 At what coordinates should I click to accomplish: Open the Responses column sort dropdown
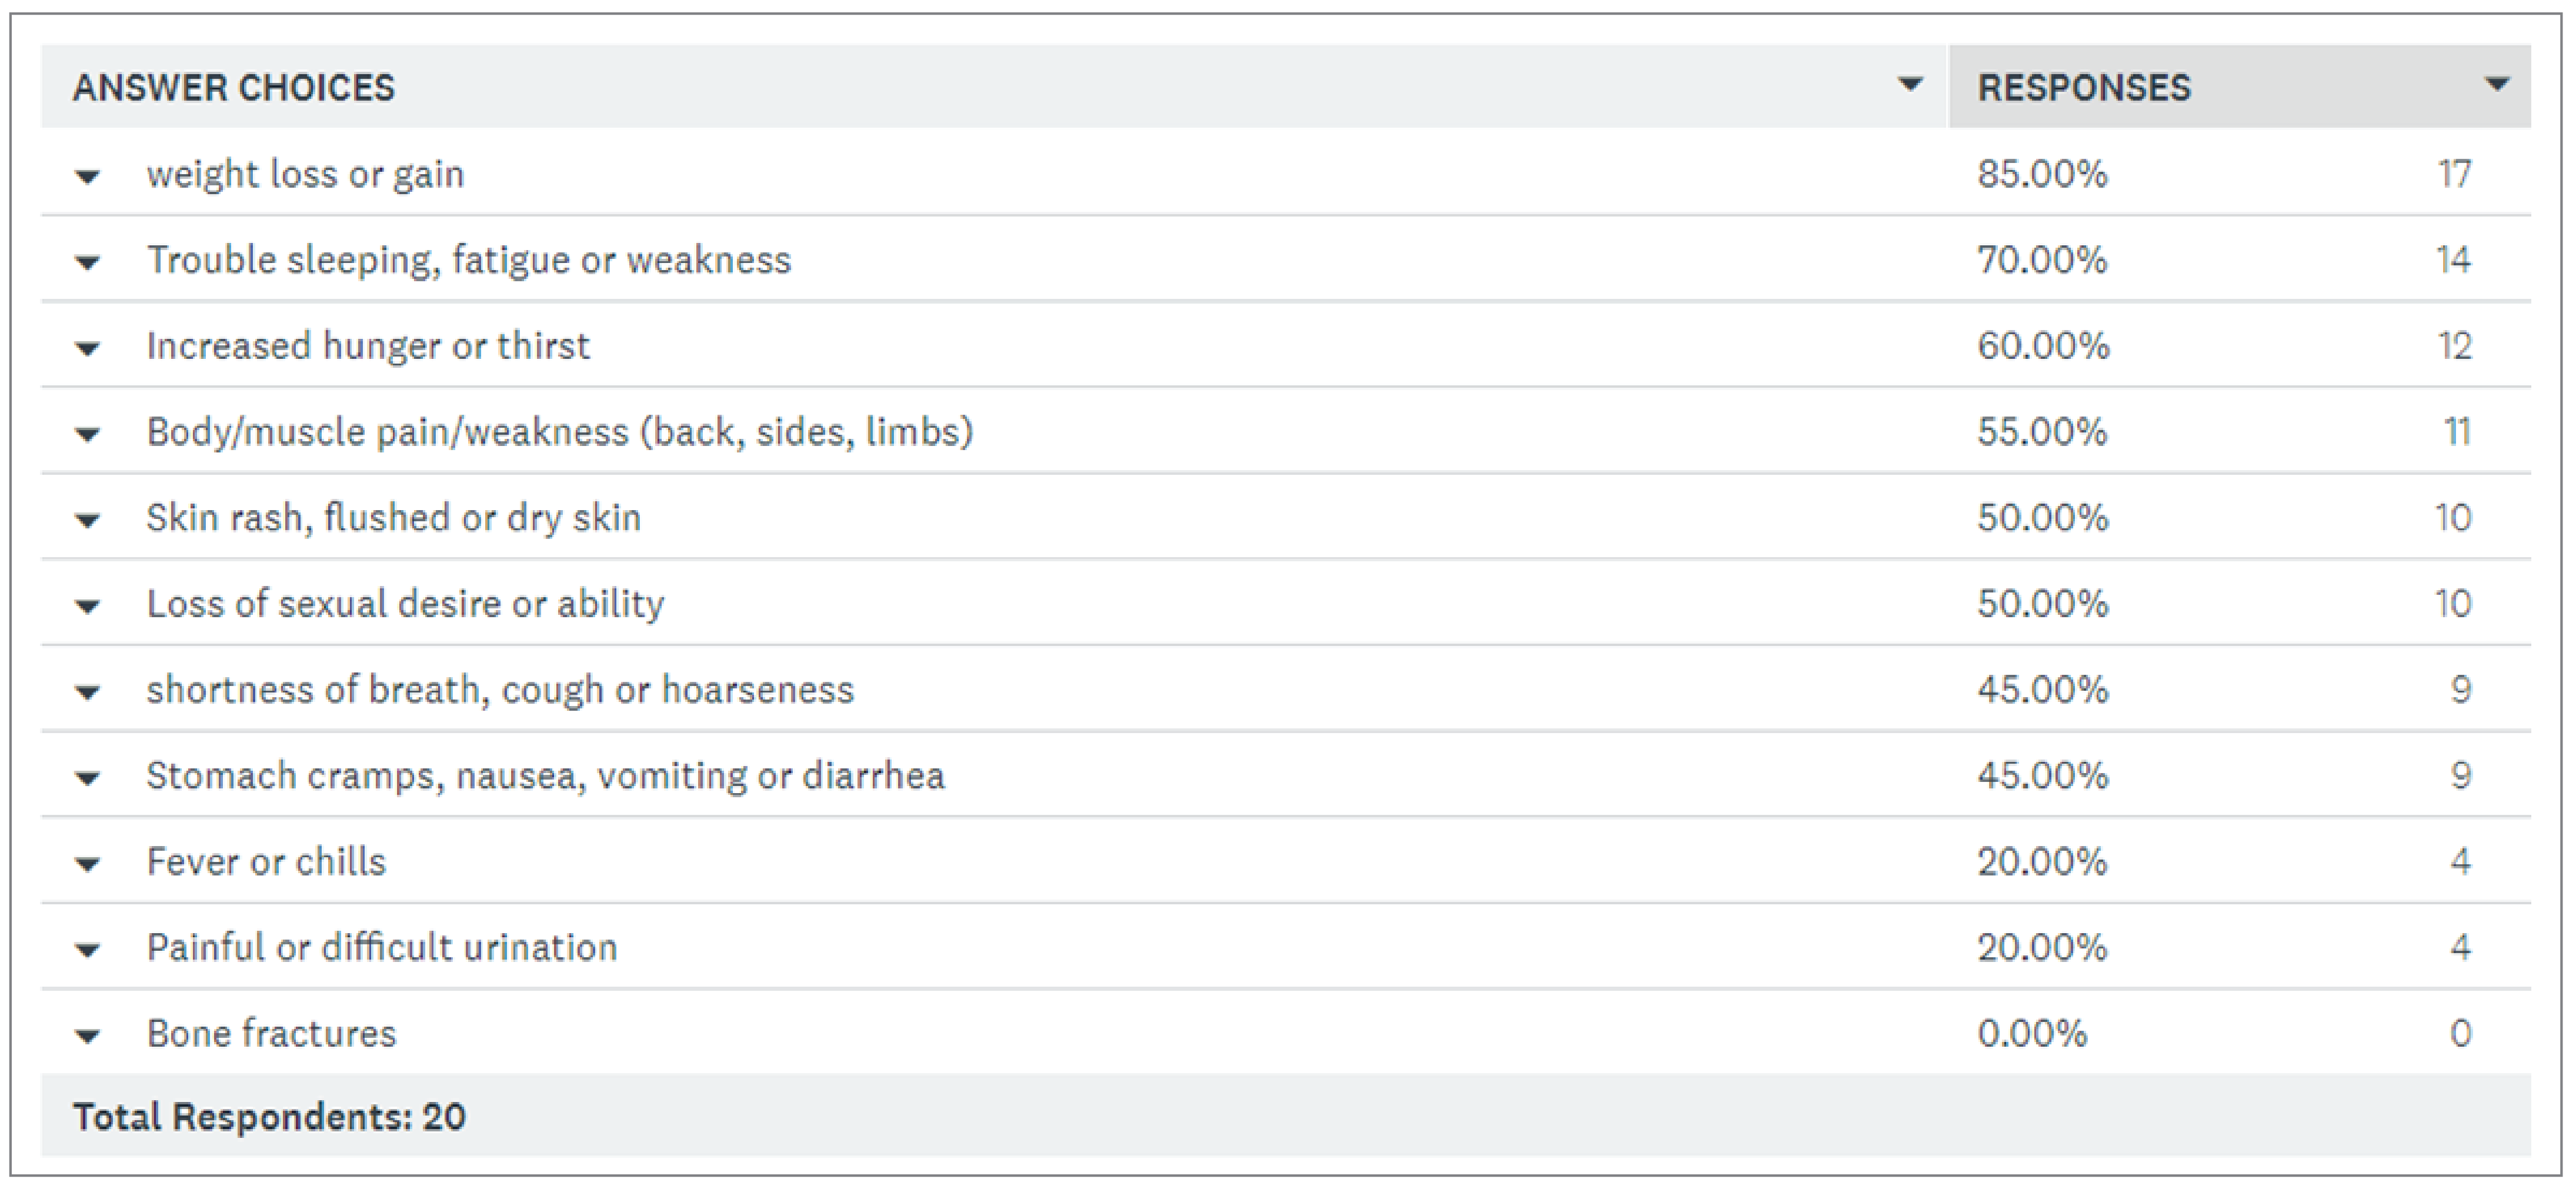[x=2496, y=85]
